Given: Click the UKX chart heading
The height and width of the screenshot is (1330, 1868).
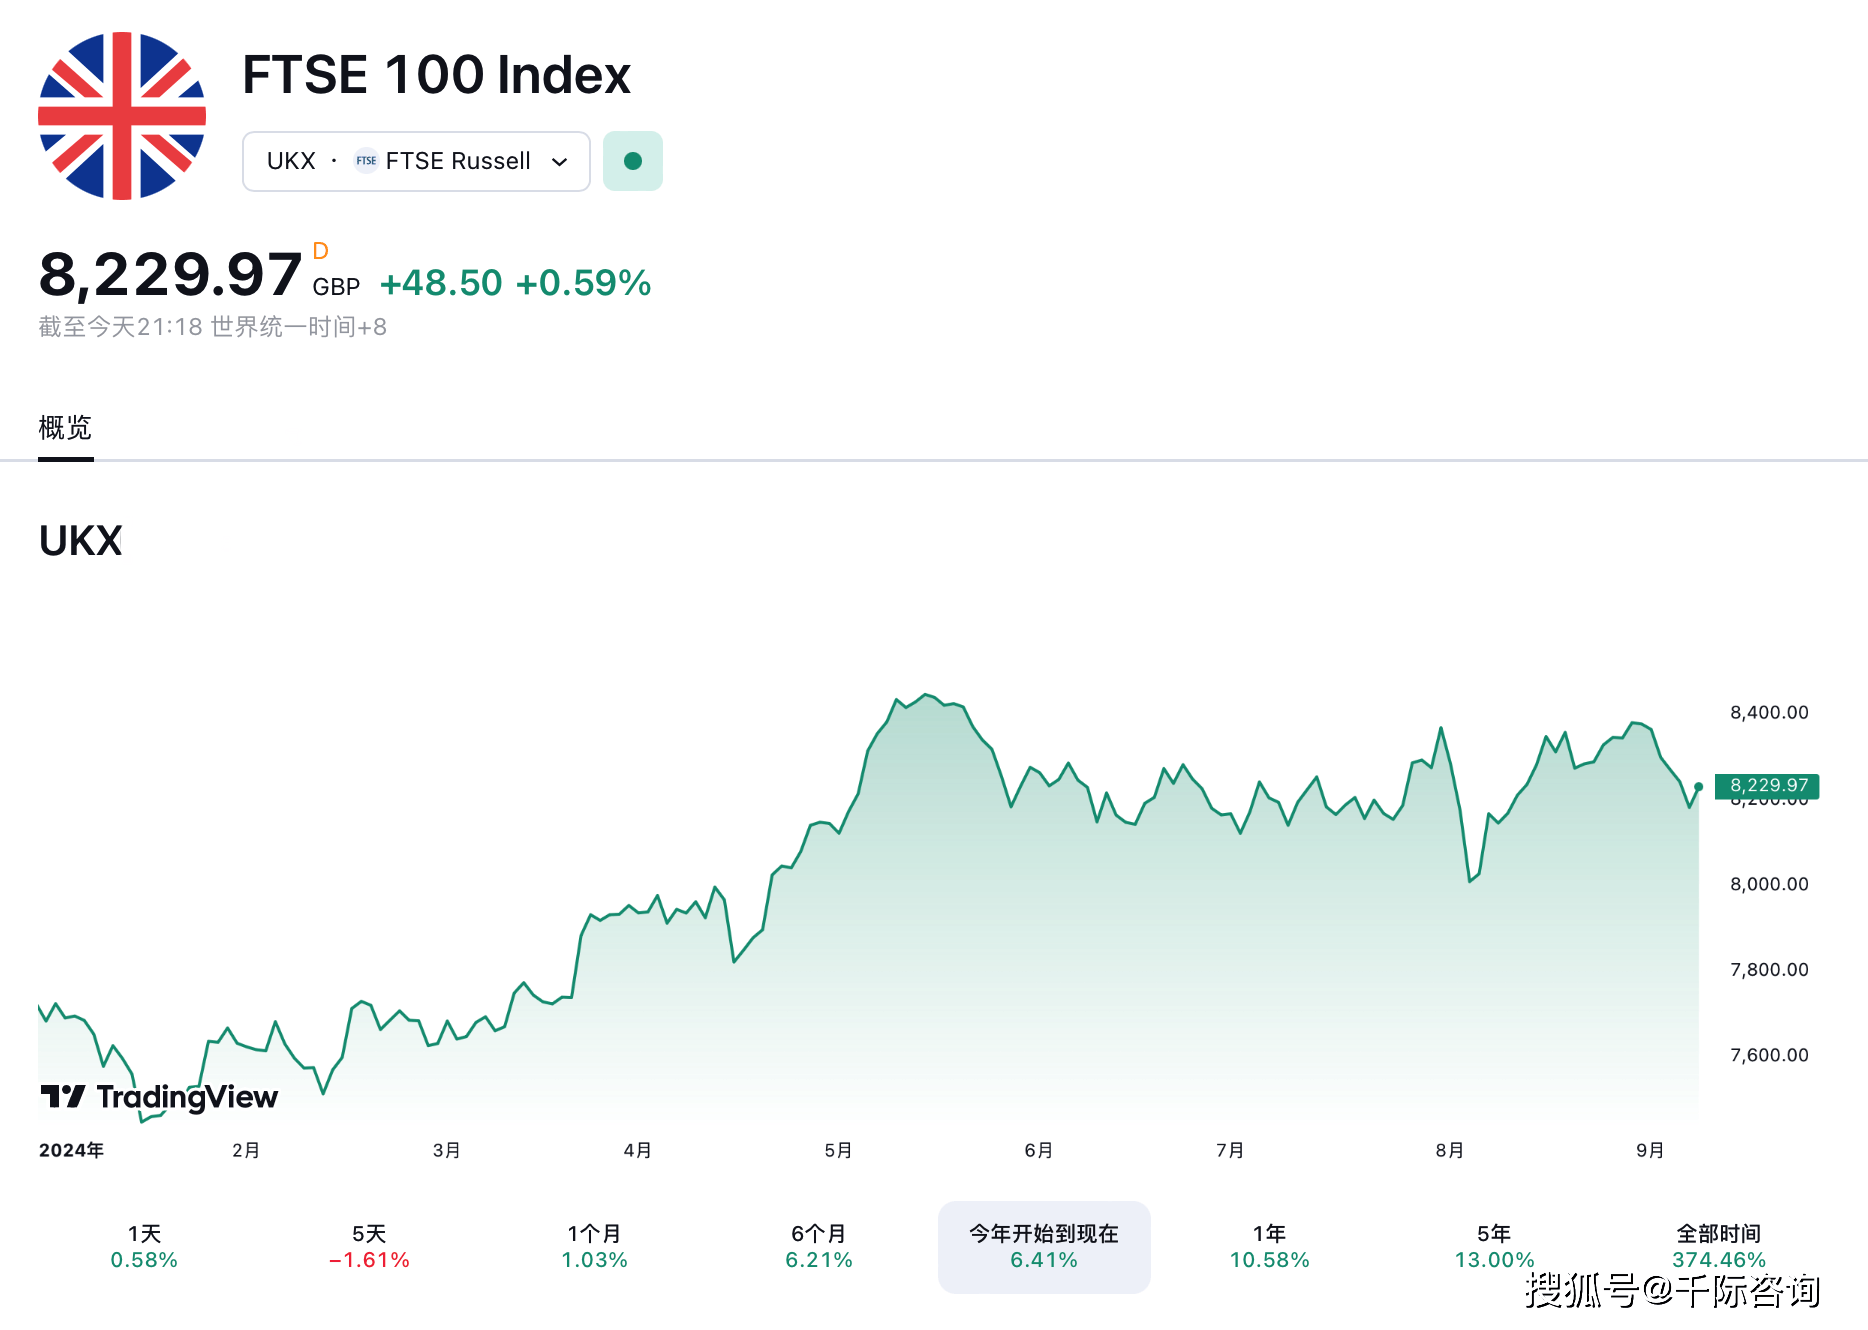Looking at the screenshot, I should click(x=81, y=541).
